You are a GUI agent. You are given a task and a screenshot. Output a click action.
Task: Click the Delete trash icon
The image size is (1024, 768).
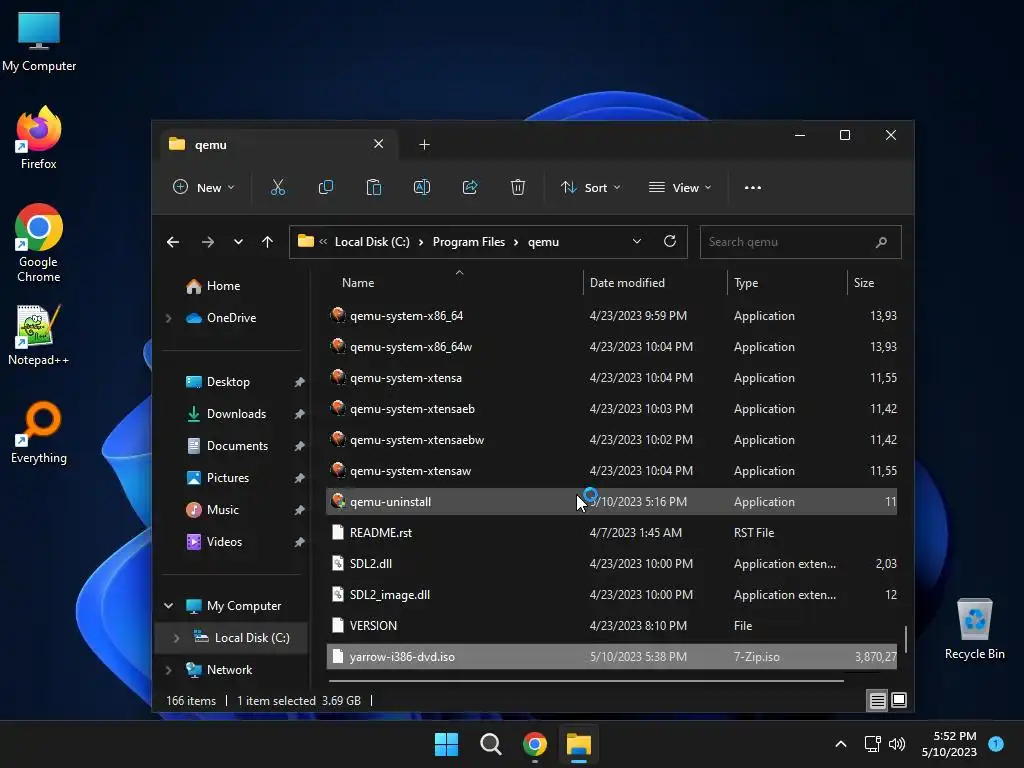[518, 187]
